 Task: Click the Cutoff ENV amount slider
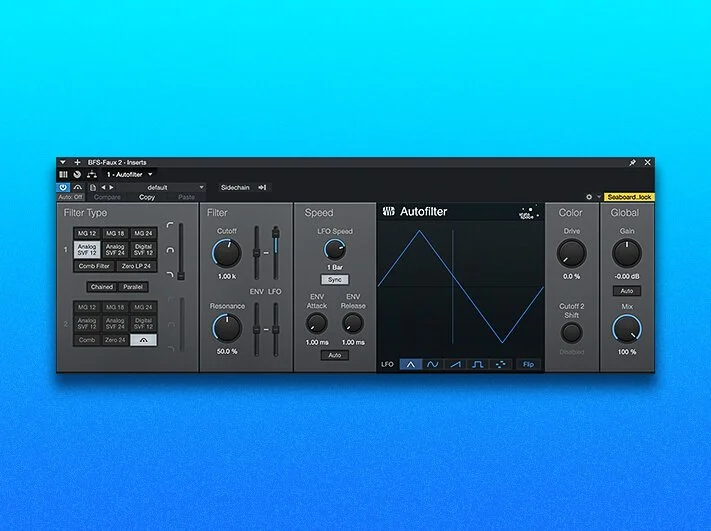pos(256,253)
